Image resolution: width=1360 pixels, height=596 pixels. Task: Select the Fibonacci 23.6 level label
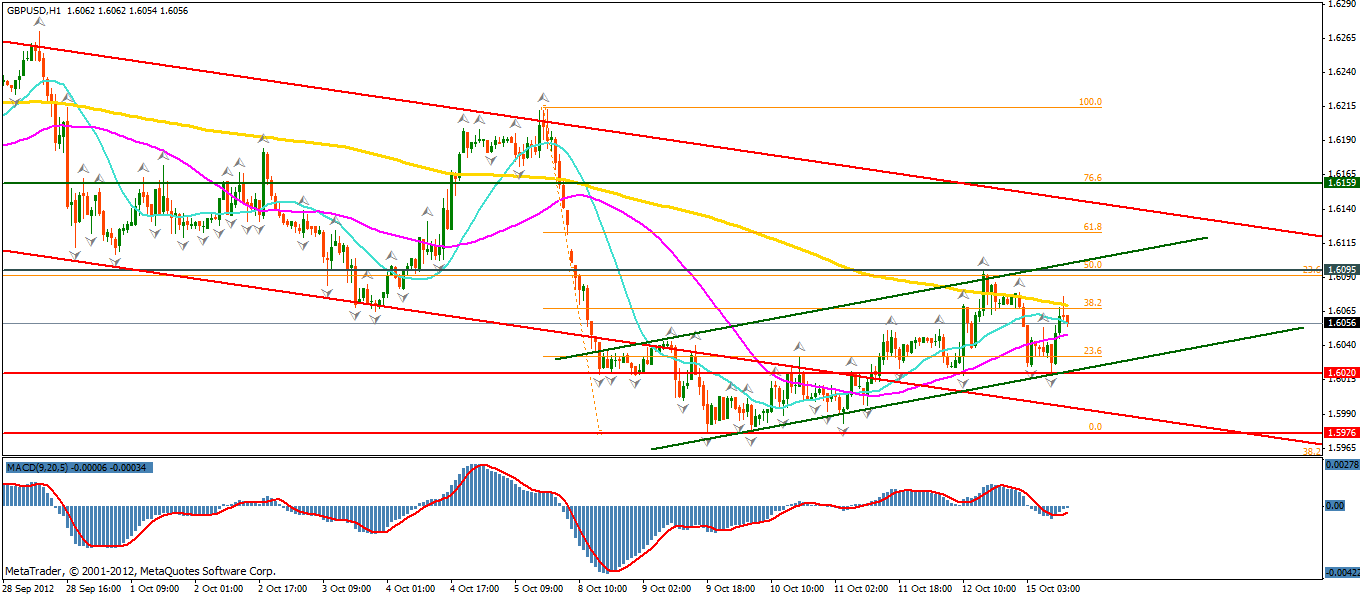[x=1092, y=351]
